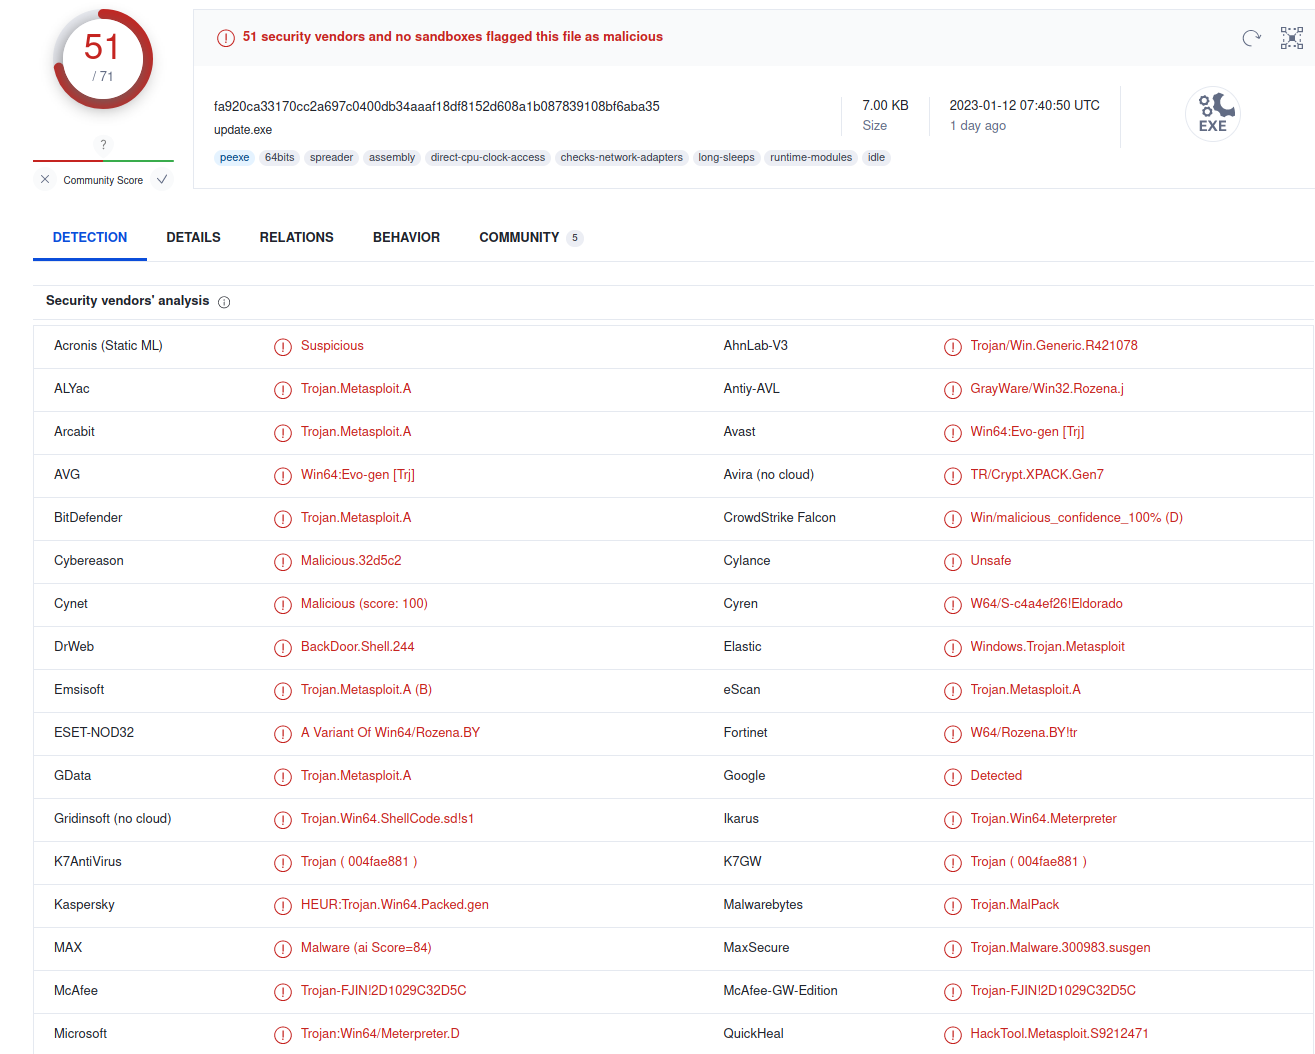Click the checks-network-adapters tag

[622, 158]
